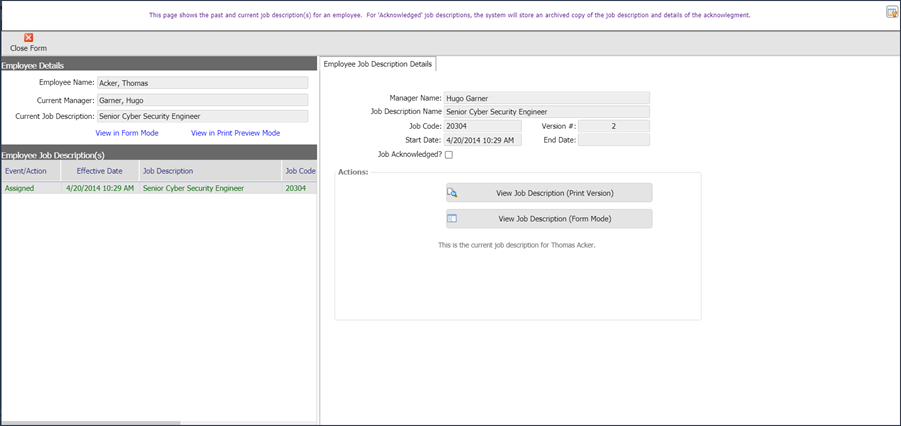Image resolution: width=901 pixels, height=426 pixels.
Task: Click the Current Manager field
Action: [201, 100]
